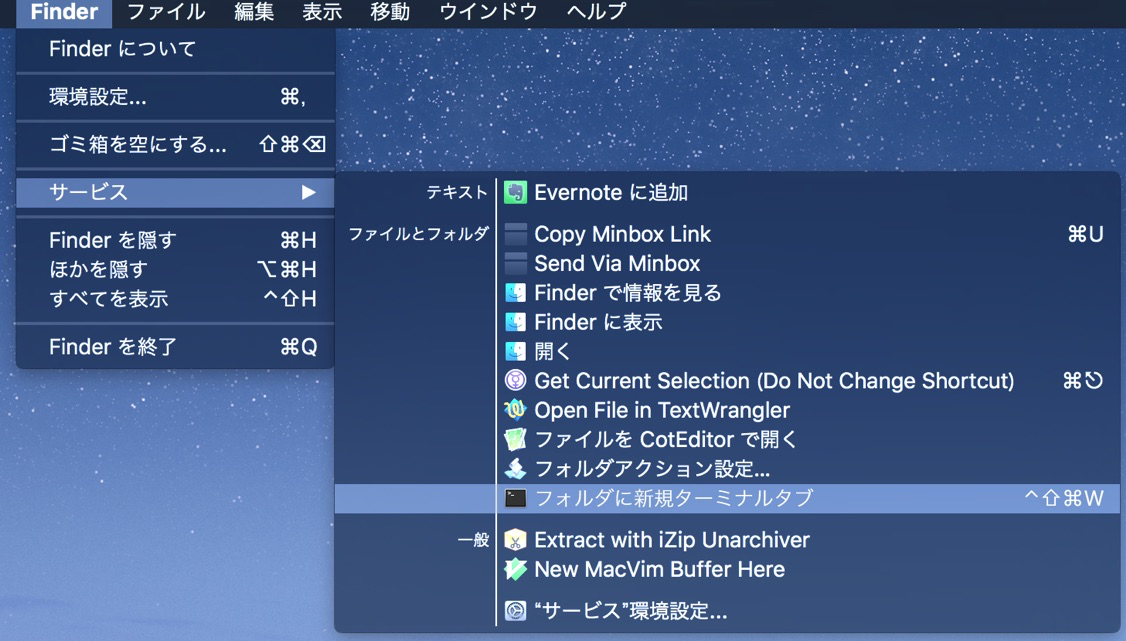Expand the サービス submenu arrow
The width and height of the screenshot is (1126, 641).
click(x=308, y=192)
